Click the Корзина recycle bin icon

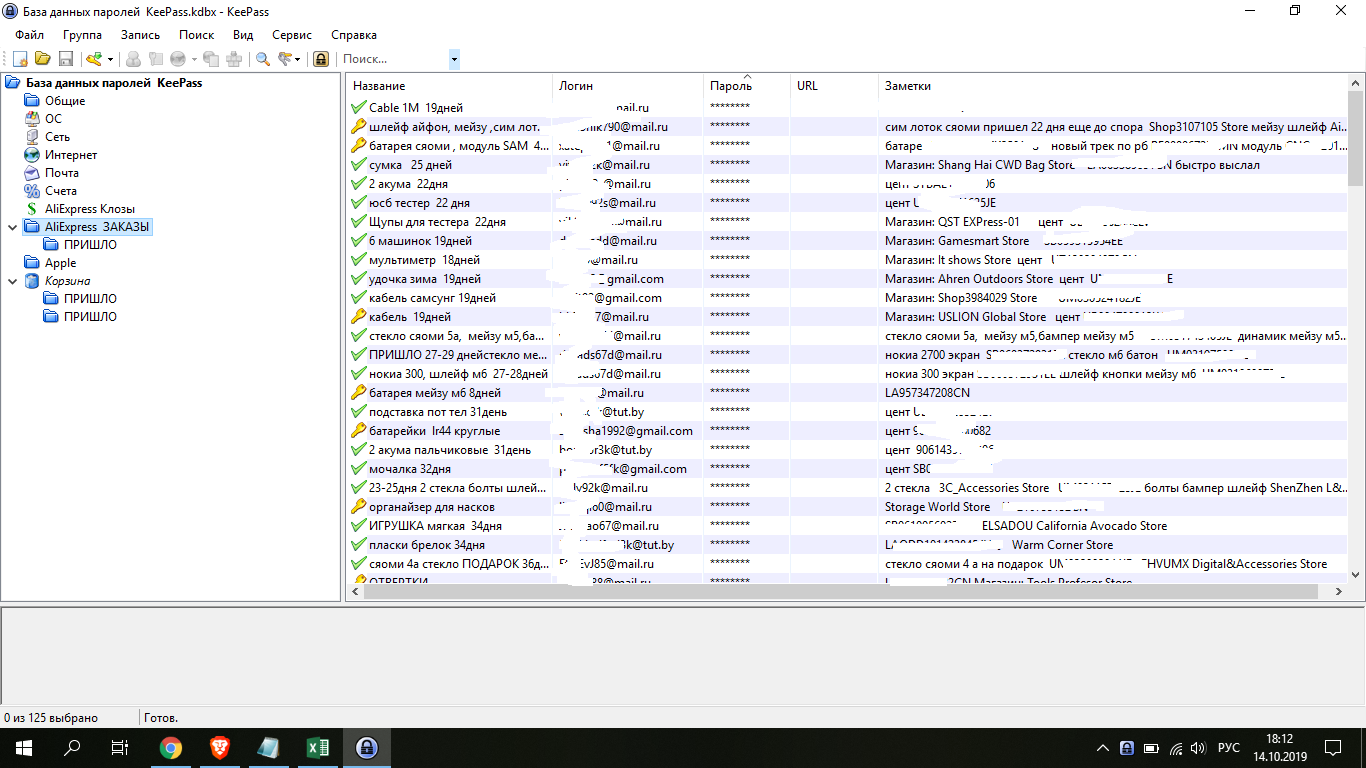(32, 281)
